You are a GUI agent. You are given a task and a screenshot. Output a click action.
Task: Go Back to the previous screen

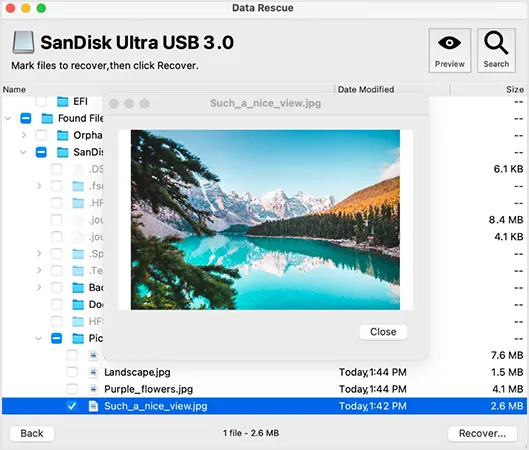point(32,433)
